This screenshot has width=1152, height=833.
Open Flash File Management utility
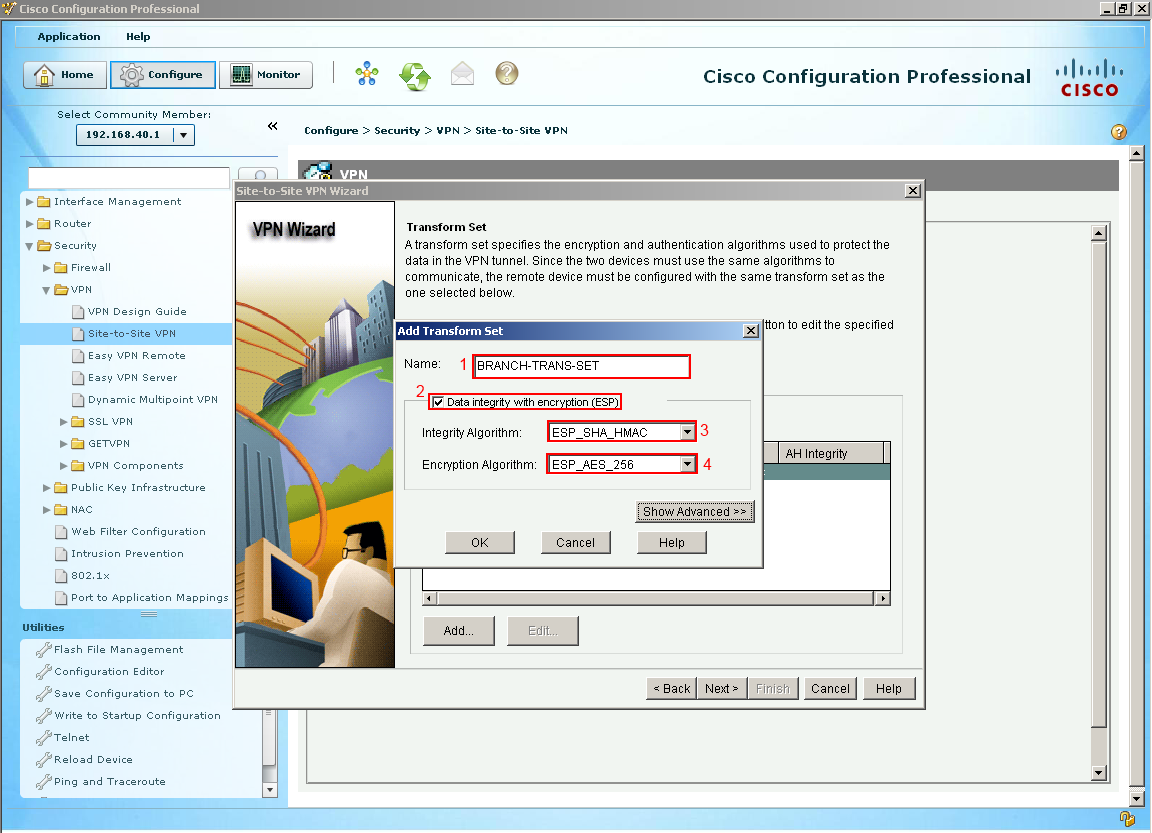click(118, 649)
